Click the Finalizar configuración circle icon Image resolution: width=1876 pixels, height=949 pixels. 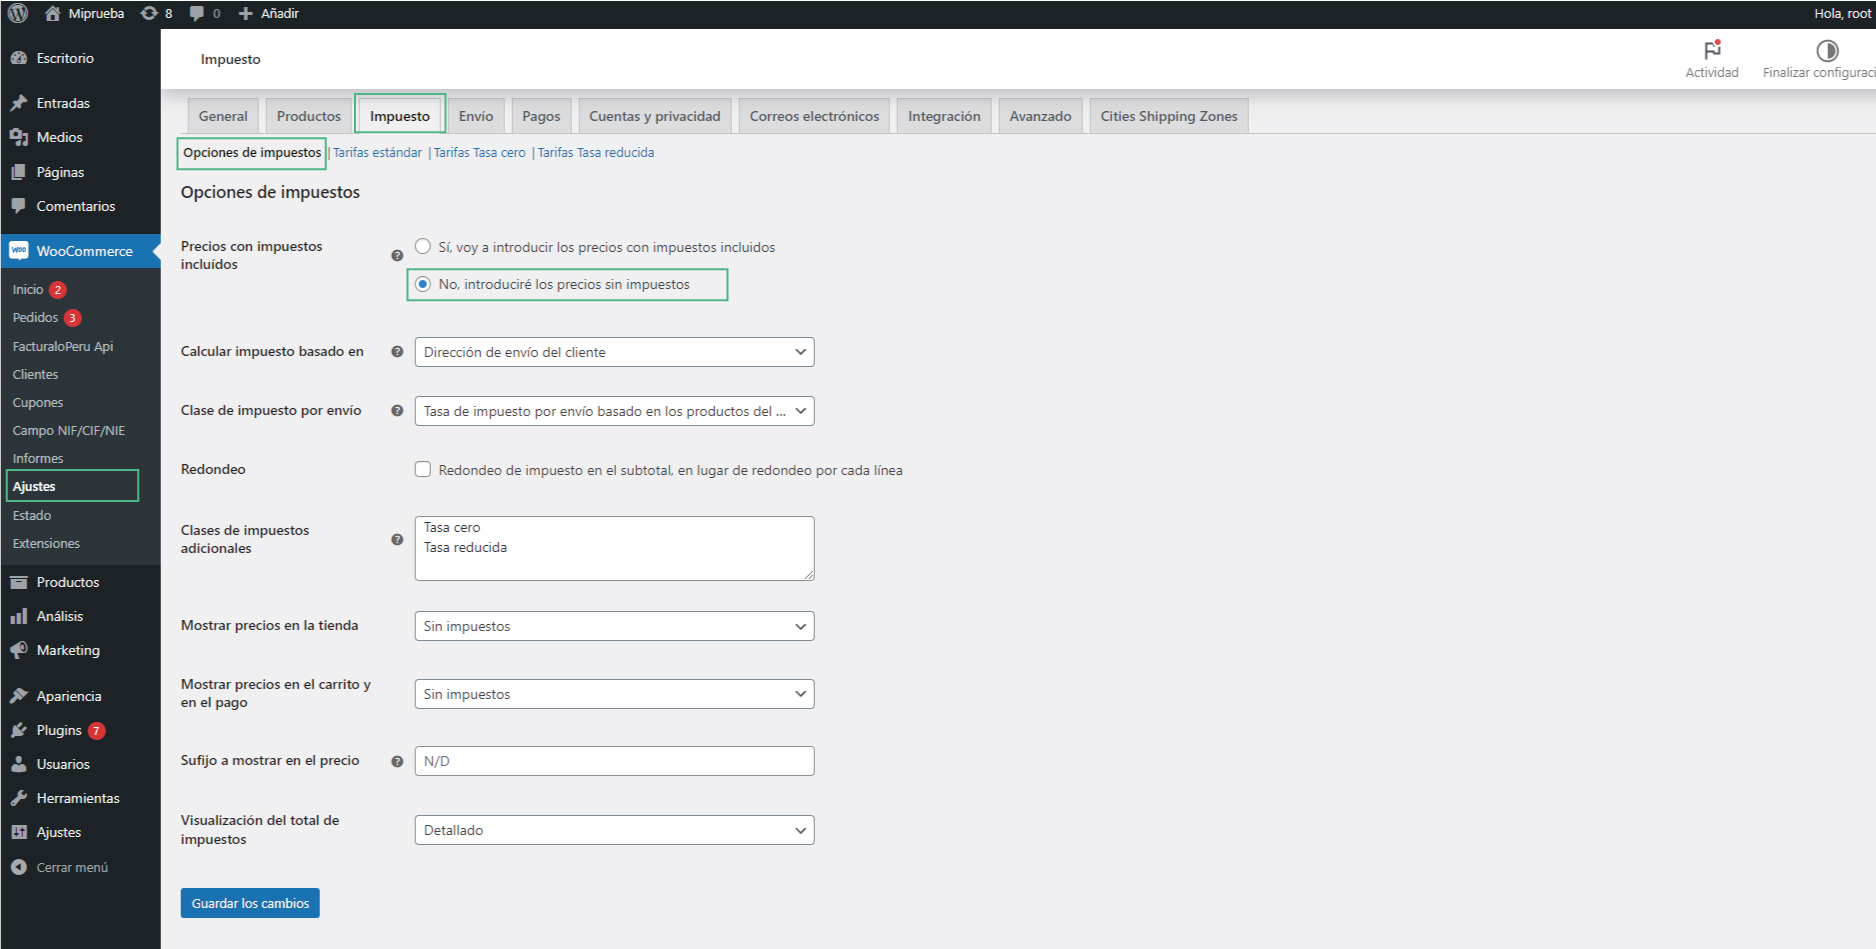[1827, 51]
